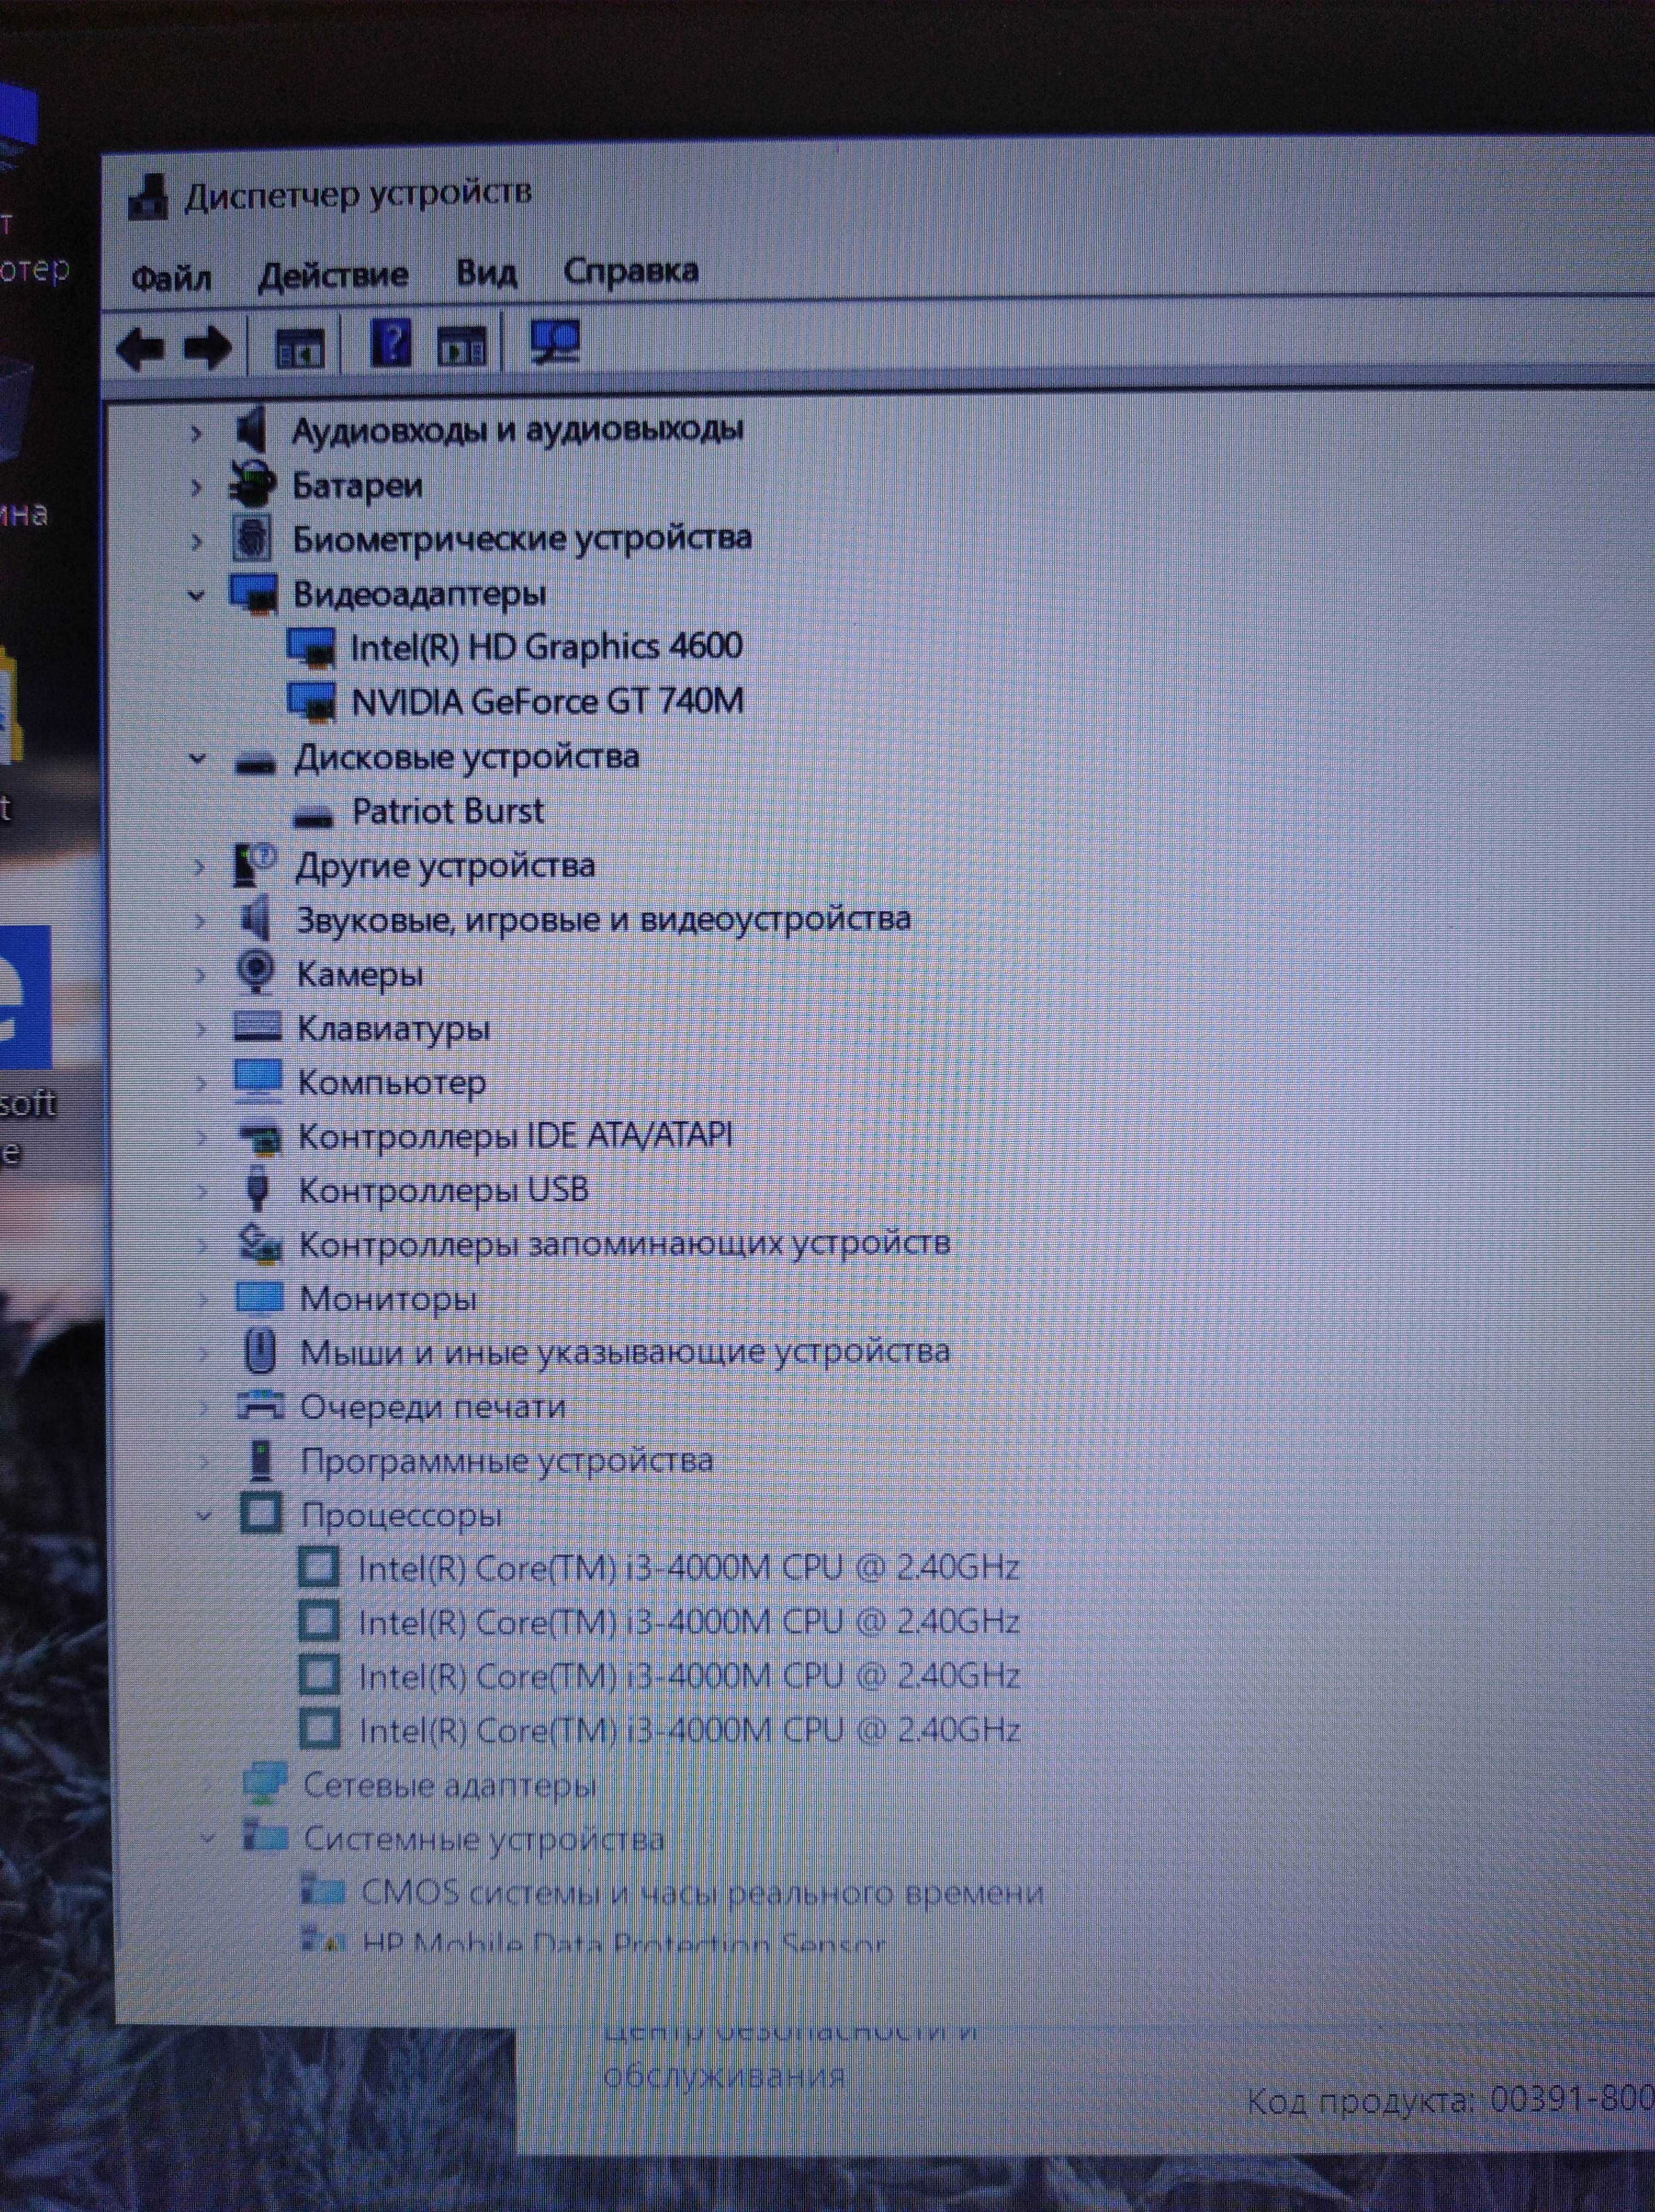Expand the Батареи node
Screen dimensions: 1655x2212
[x=196, y=487]
